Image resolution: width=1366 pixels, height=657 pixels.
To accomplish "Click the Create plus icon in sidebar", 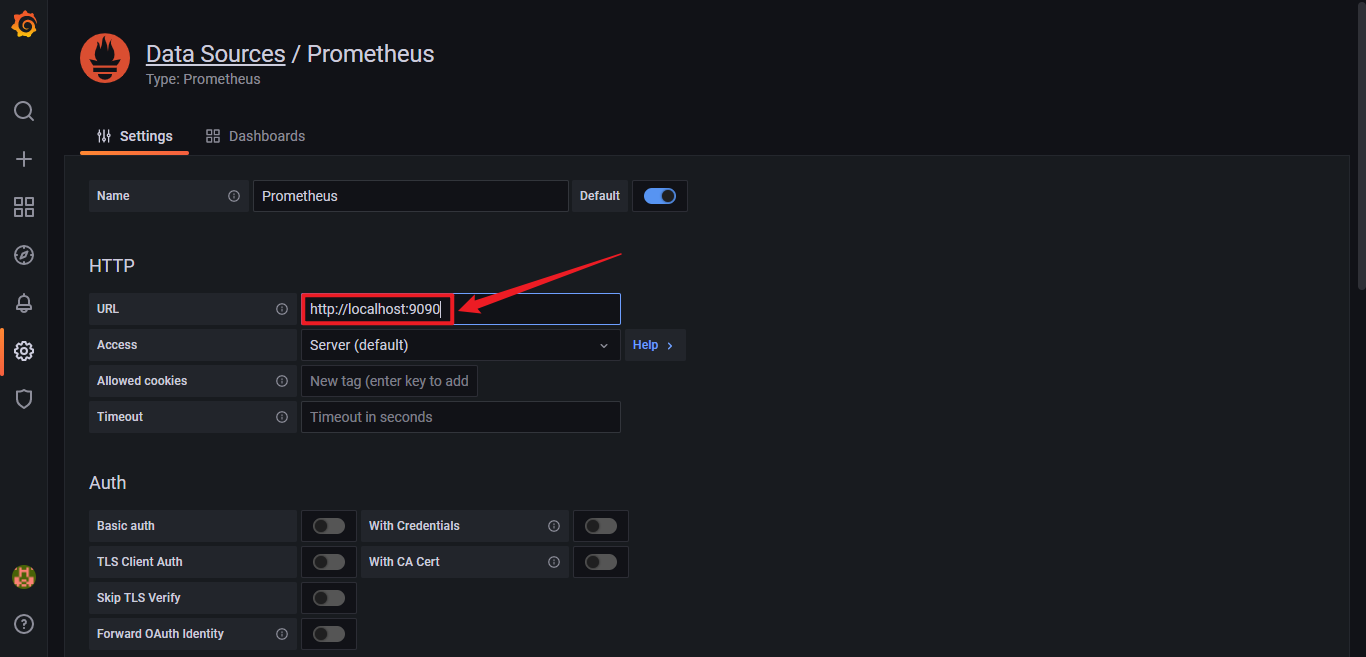I will click(x=24, y=159).
